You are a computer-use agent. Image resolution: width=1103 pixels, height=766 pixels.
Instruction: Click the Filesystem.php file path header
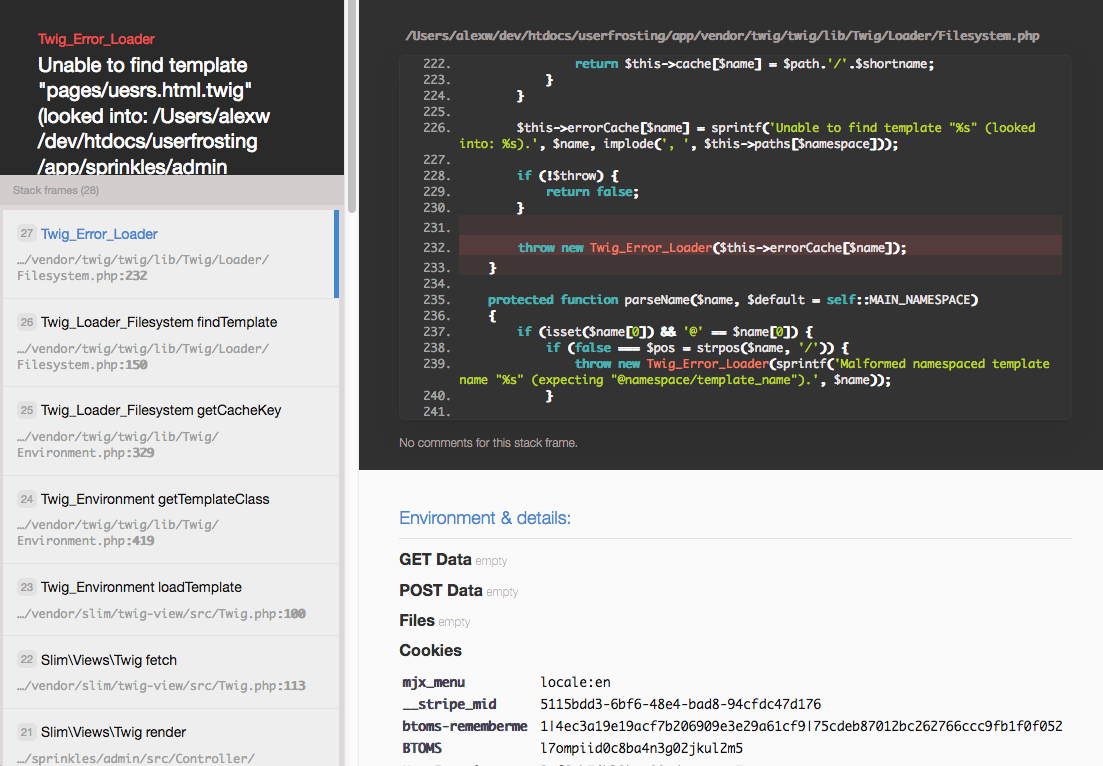pyautogui.click(x=722, y=36)
